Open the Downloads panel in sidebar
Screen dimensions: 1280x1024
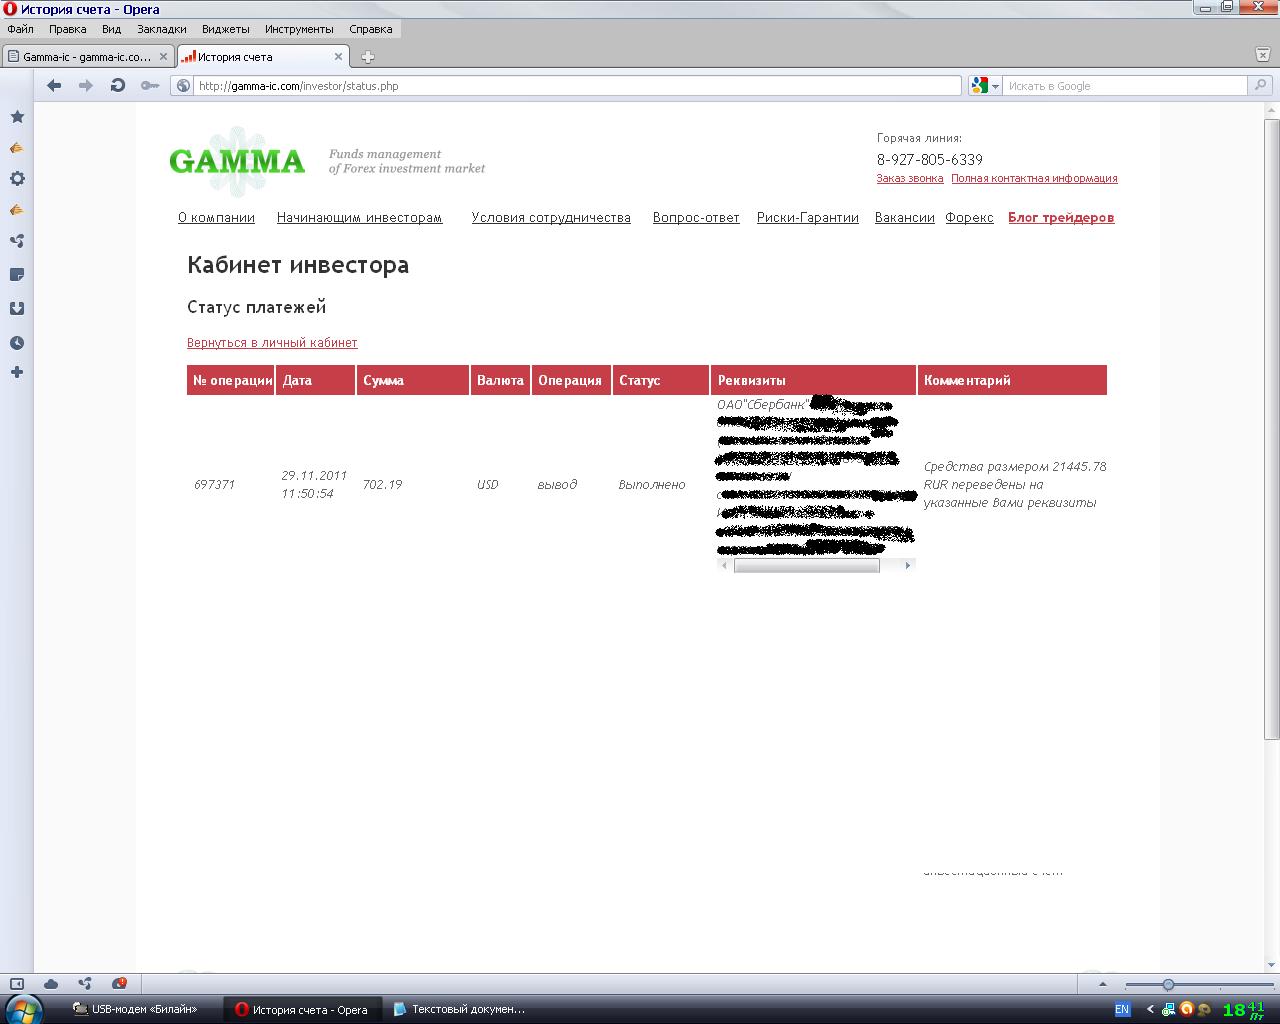click(17, 309)
